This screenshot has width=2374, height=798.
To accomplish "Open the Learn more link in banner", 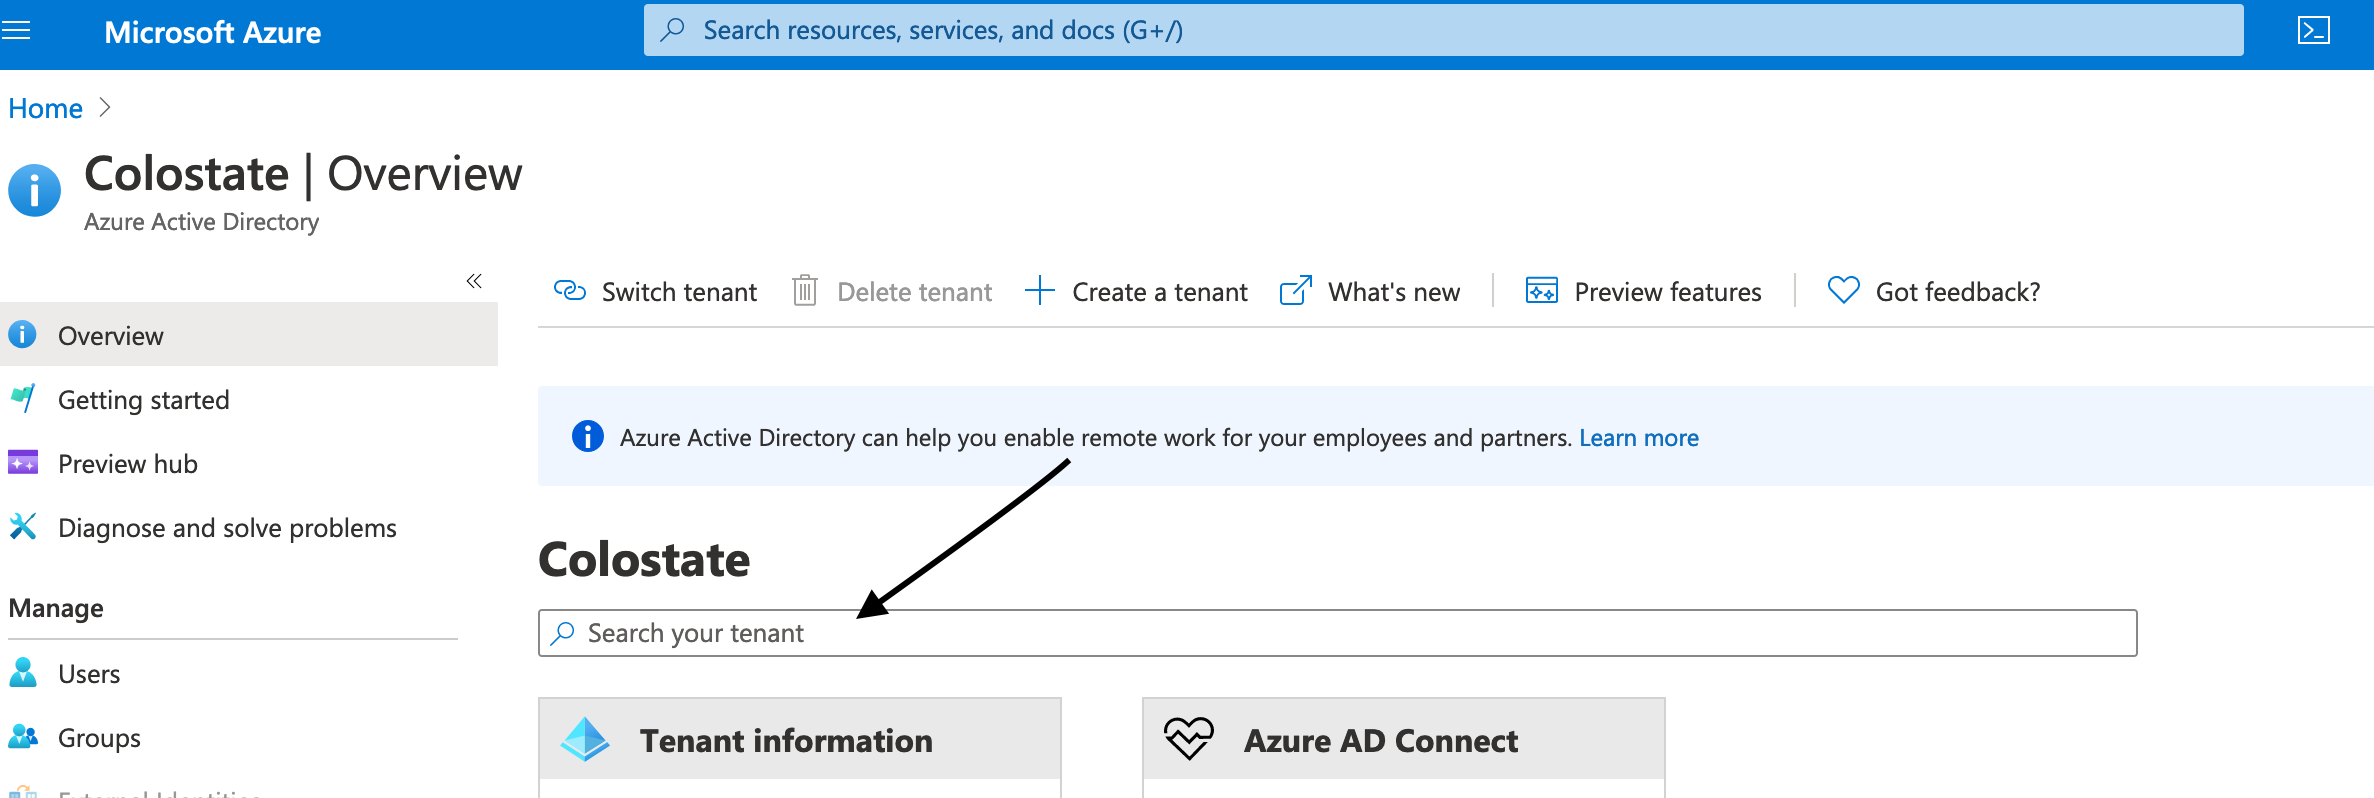I will pyautogui.click(x=1639, y=438).
